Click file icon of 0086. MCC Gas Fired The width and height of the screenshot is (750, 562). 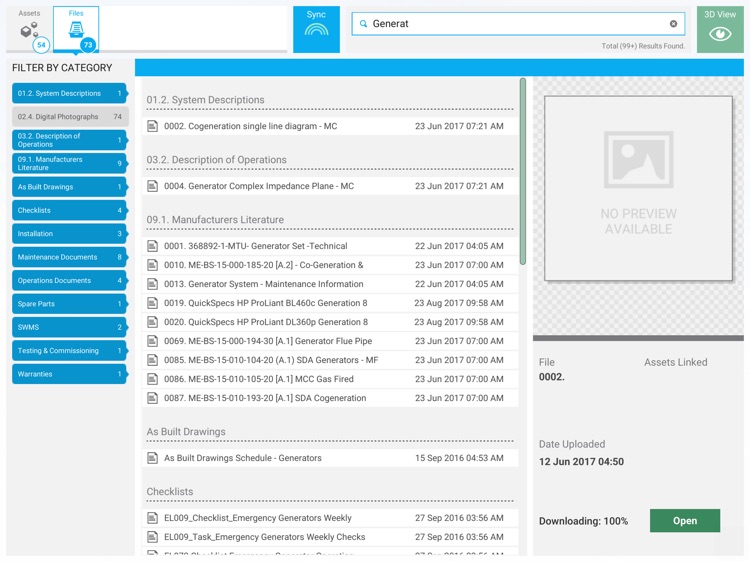click(x=153, y=379)
